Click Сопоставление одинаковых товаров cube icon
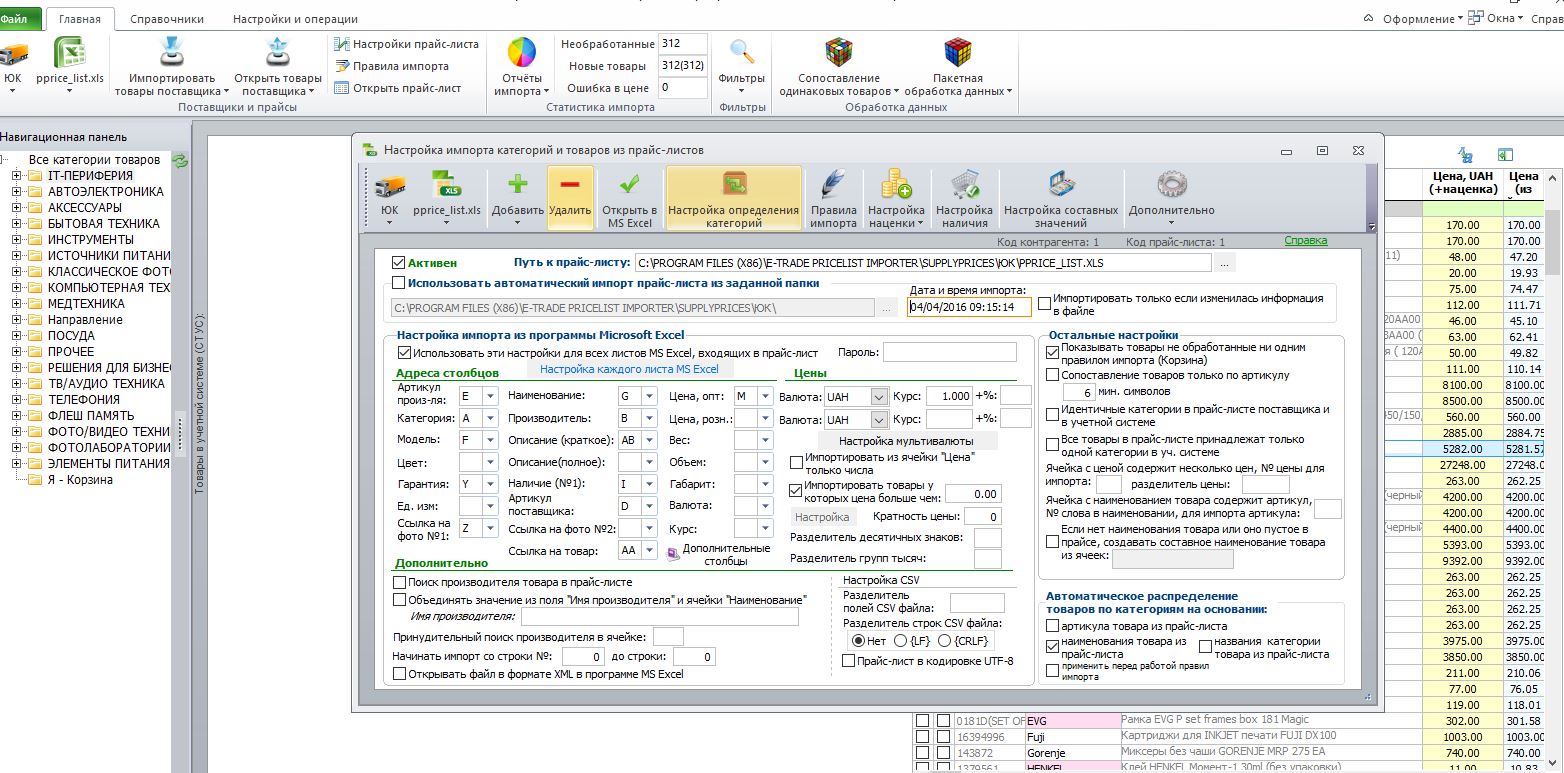Image resolution: width=1564 pixels, height=773 pixels. 838,52
